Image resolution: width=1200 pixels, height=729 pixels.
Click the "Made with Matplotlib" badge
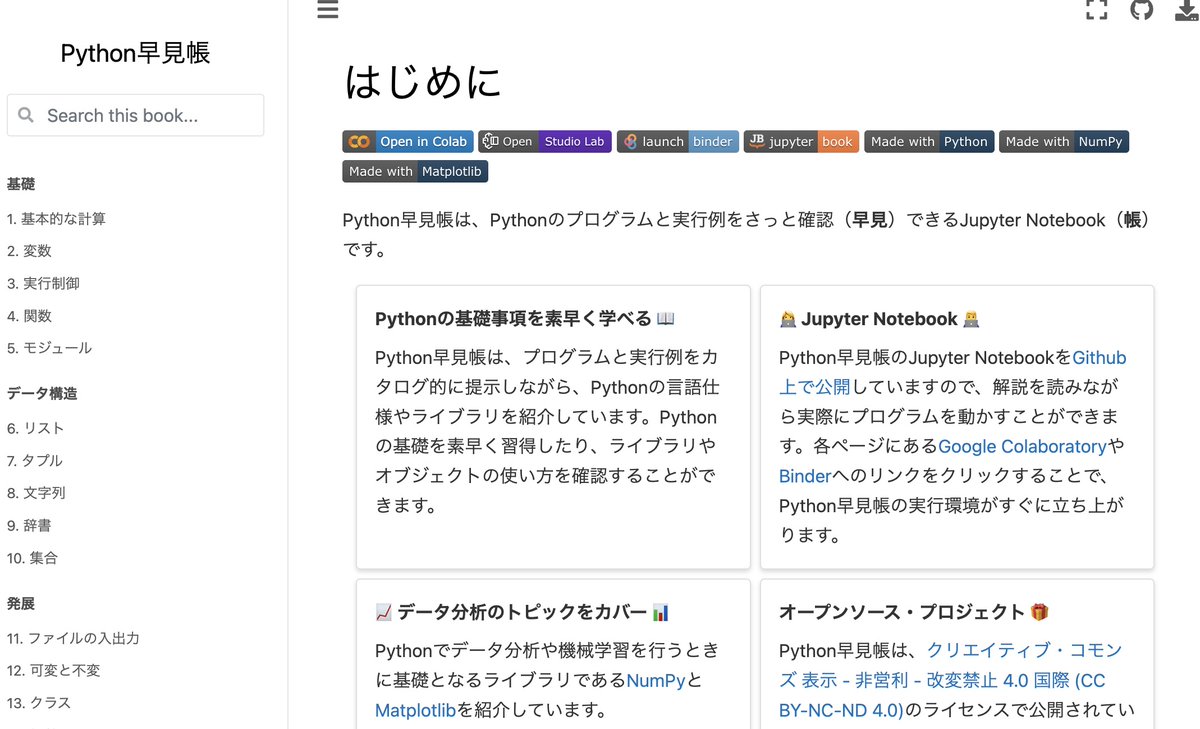pos(414,171)
